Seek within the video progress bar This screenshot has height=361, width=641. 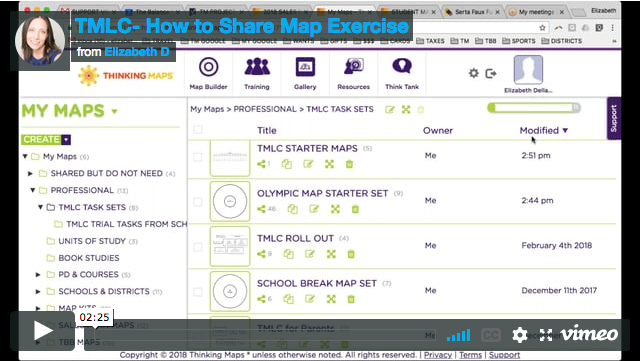coord(265,335)
